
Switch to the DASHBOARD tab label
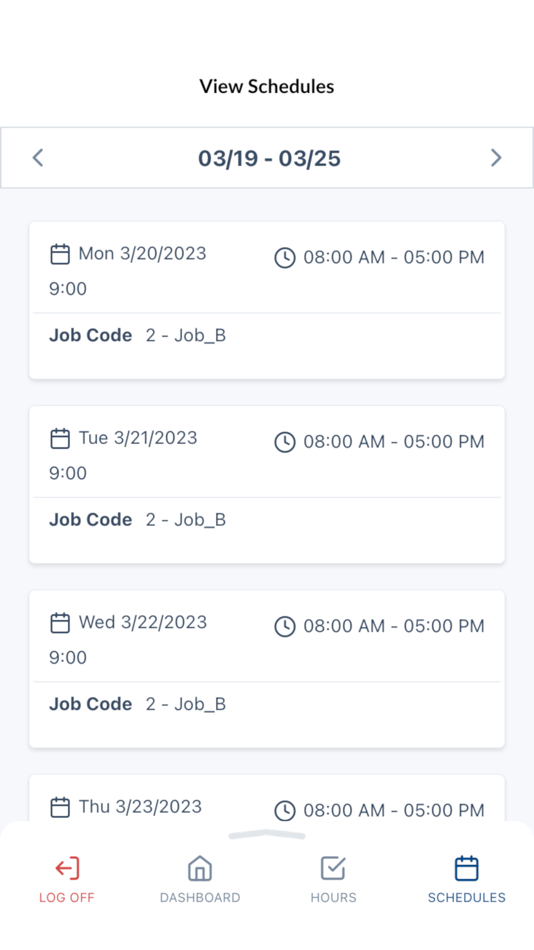pyautogui.click(x=200, y=897)
